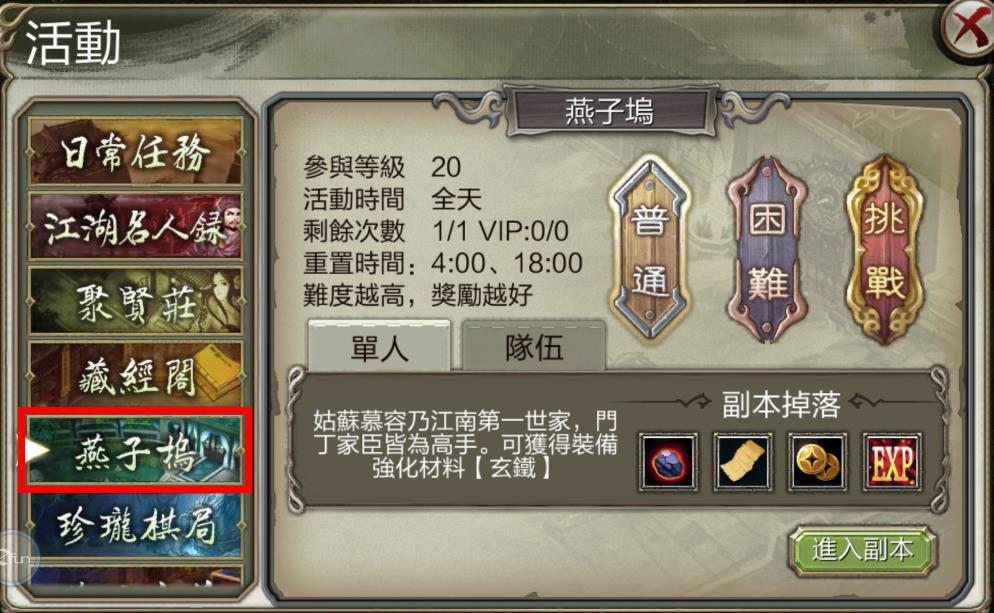
Task: Tap the EXP reward icon
Action: point(892,461)
